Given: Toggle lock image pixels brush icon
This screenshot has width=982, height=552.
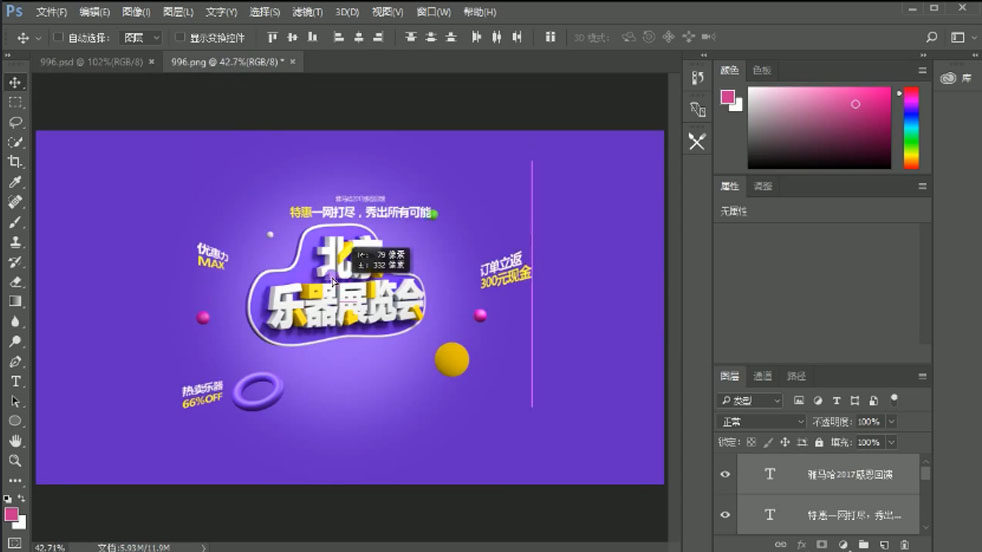Looking at the screenshot, I should coord(768,442).
